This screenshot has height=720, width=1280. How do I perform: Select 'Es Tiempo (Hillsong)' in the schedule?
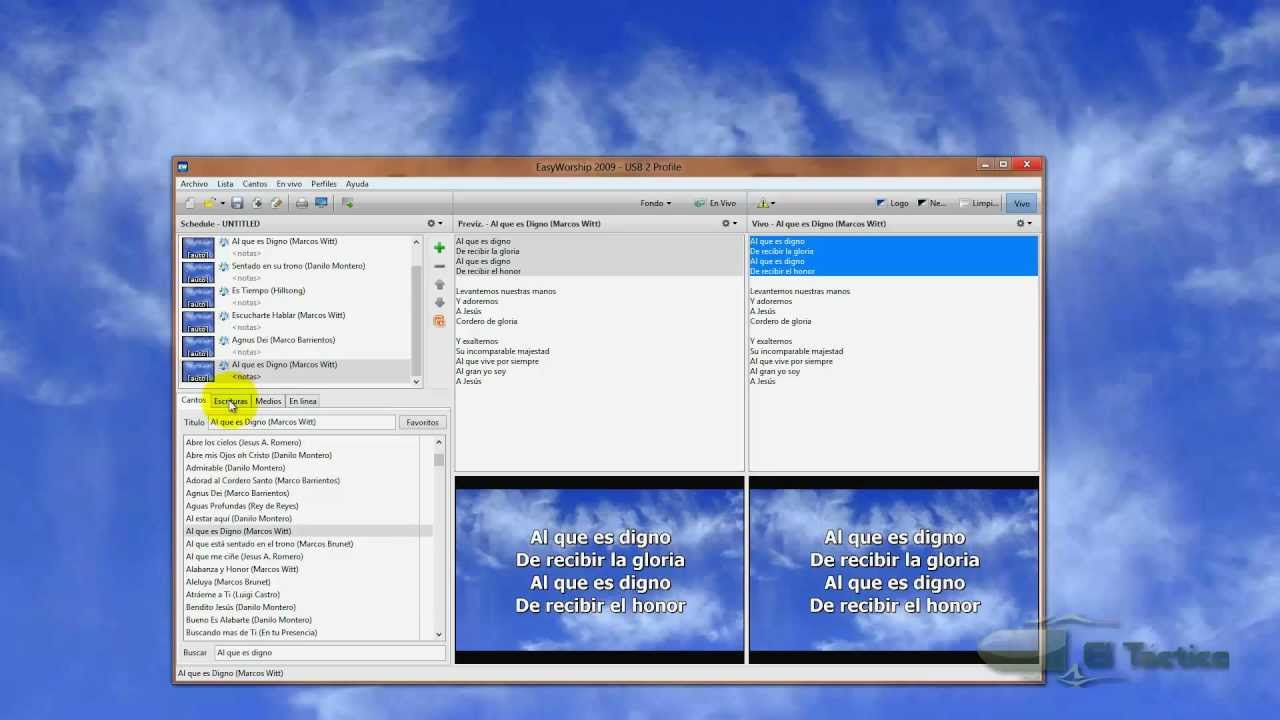coord(268,291)
